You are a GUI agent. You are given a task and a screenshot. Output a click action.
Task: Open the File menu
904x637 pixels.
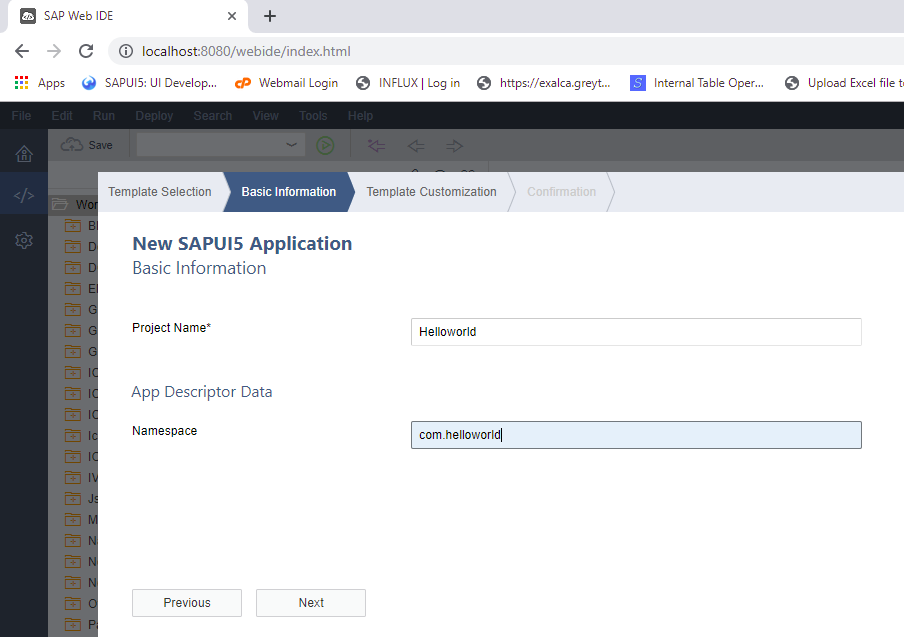(x=21, y=116)
